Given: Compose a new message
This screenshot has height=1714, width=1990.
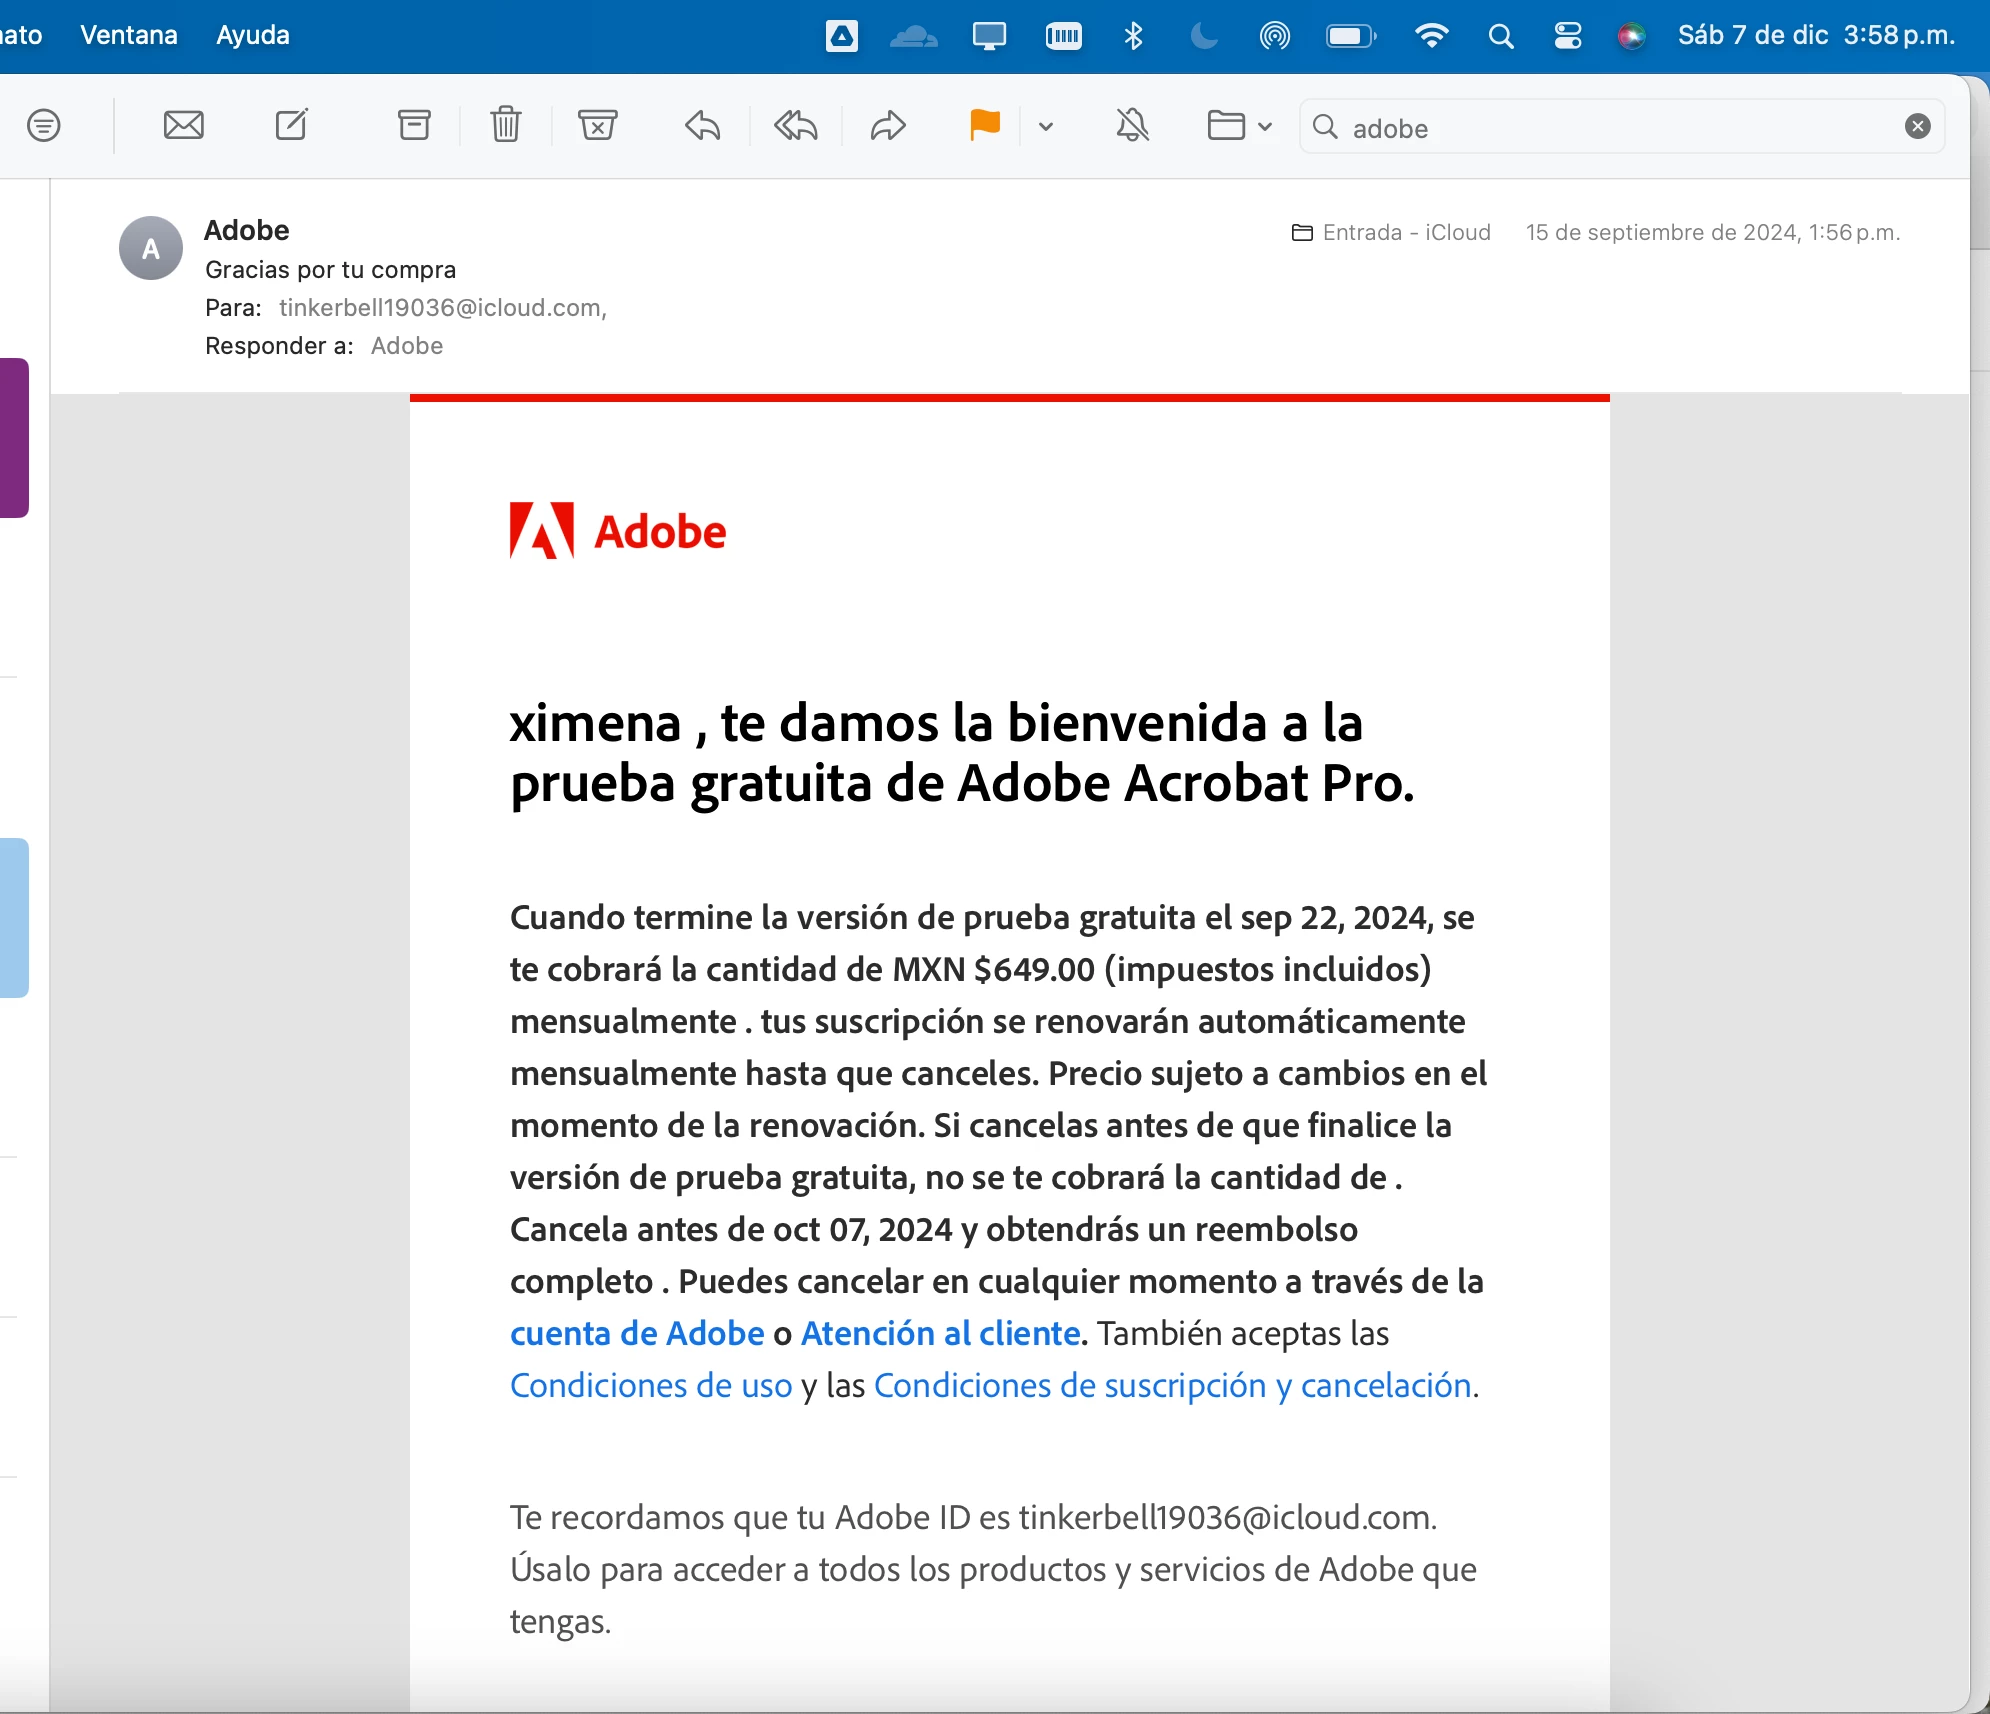Looking at the screenshot, I should click(291, 126).
